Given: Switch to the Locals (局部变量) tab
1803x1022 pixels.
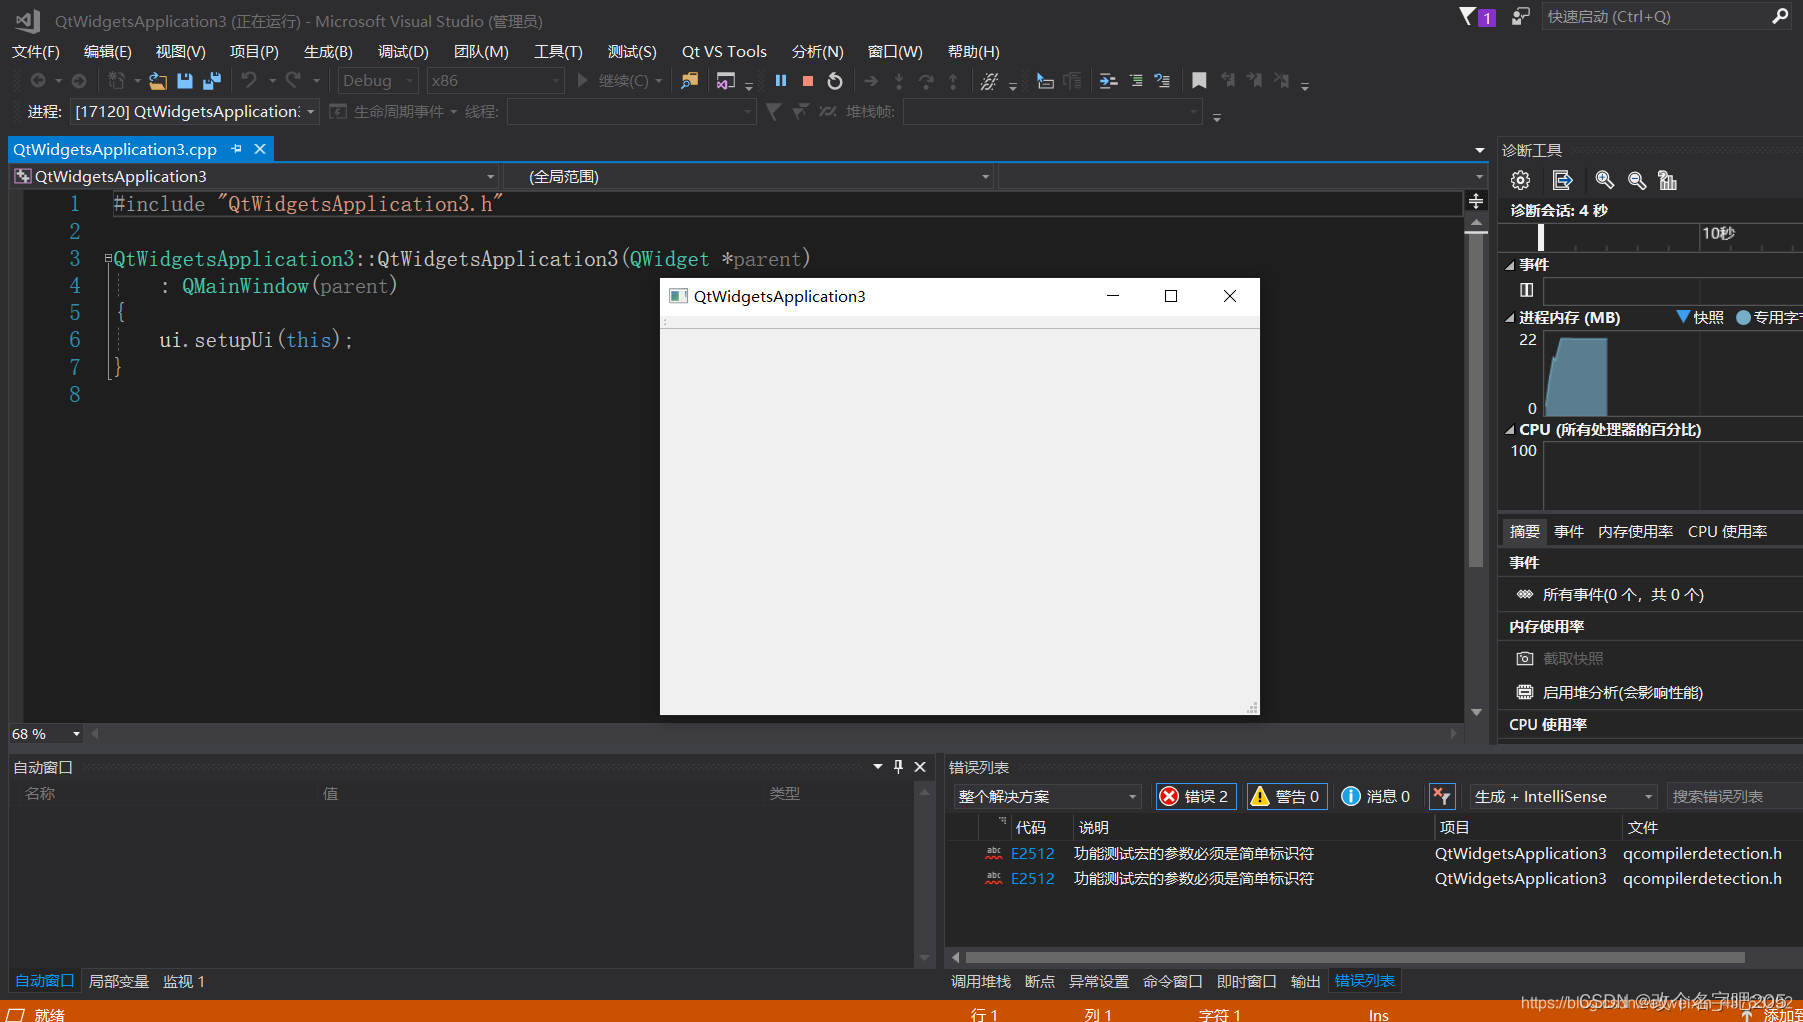Looking at the screenshot, I should [119, 981].
